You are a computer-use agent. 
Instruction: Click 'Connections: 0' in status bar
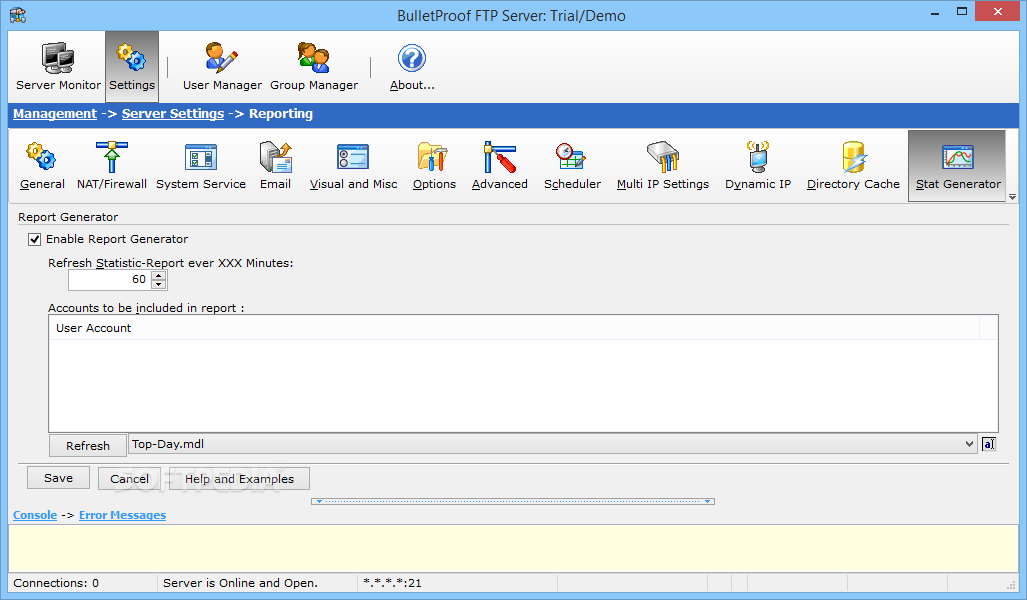tap(56, 583)
